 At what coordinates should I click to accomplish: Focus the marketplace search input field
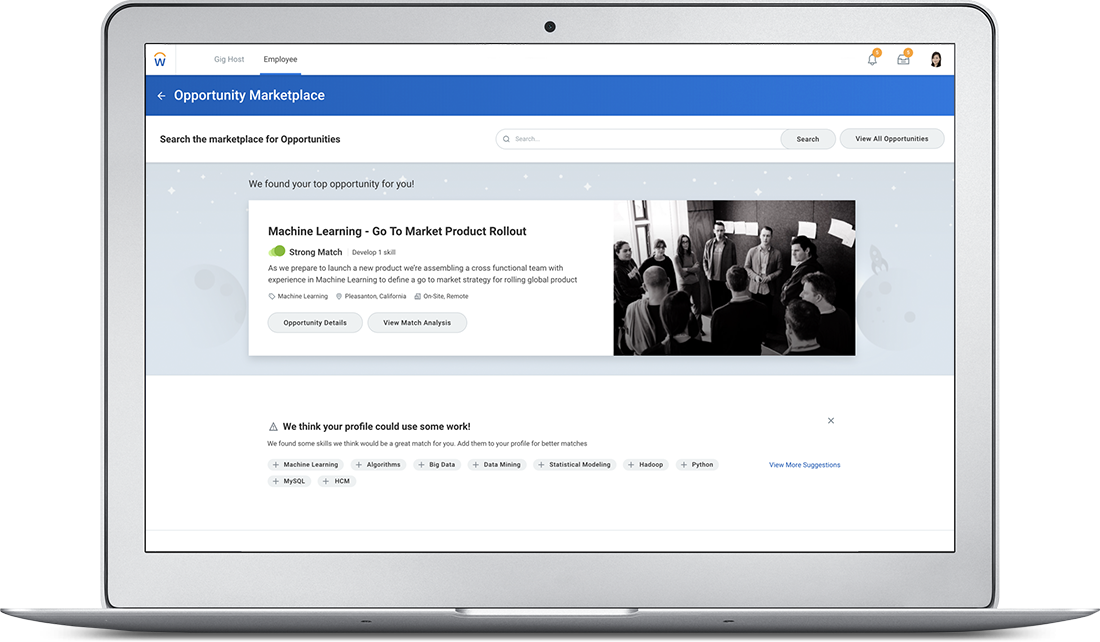click(x=640, y=139)
